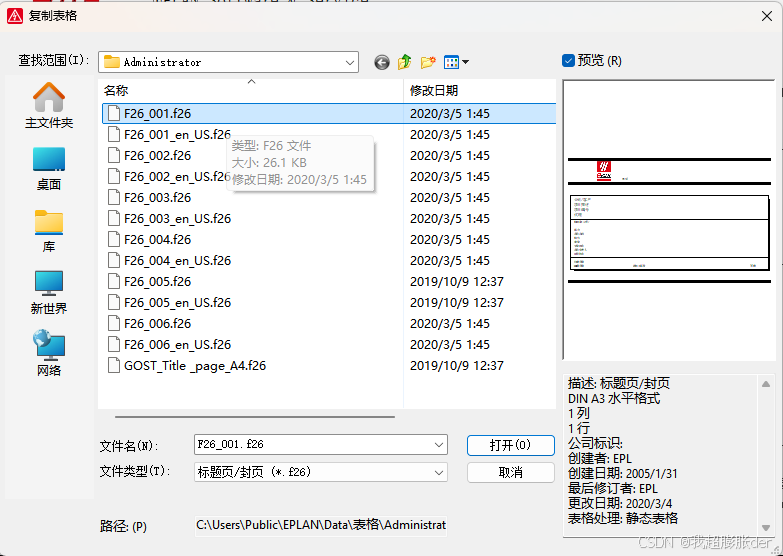Click the 打开(O) button
This screenshot has width=783, height=556.
point(510,445)
